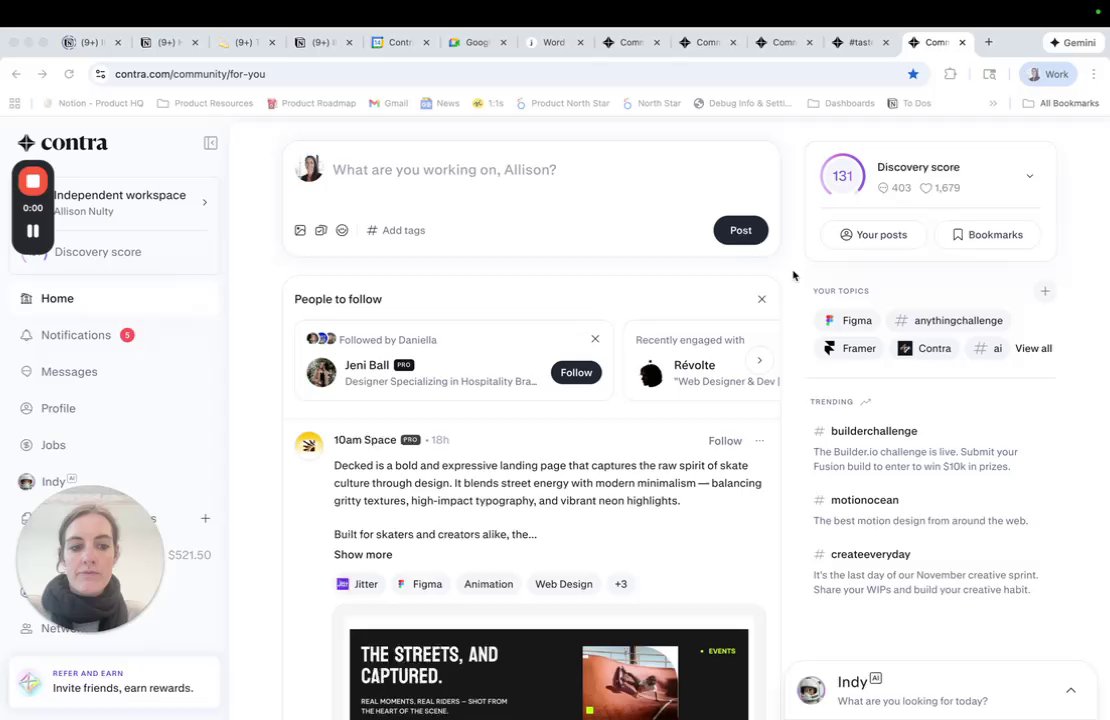Follow Jeni Ball
Screen dimensions: 1110x720
click(576, 372)
